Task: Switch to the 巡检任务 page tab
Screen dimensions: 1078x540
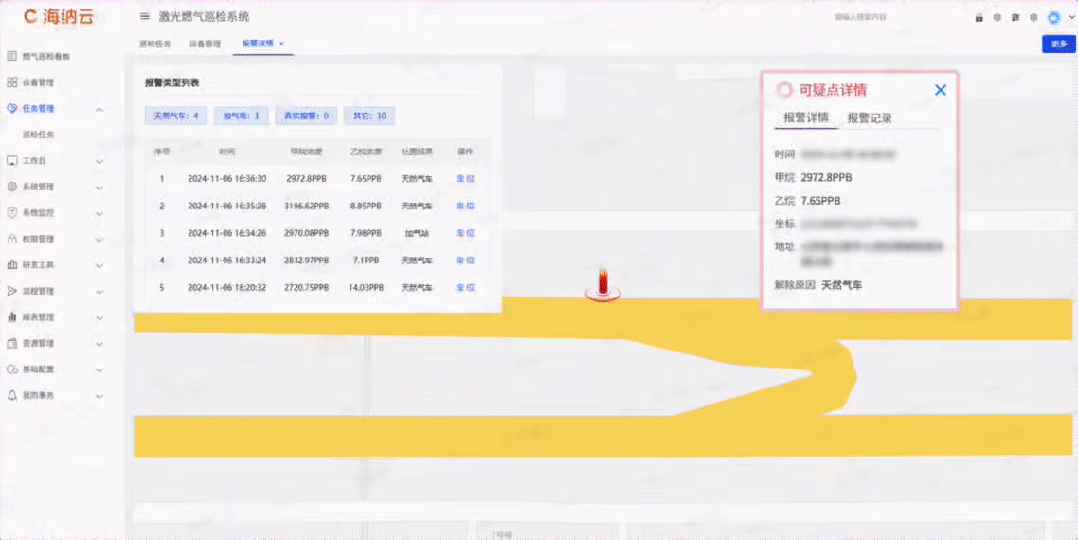Action: pyautogui.click(x=154, y=43)
